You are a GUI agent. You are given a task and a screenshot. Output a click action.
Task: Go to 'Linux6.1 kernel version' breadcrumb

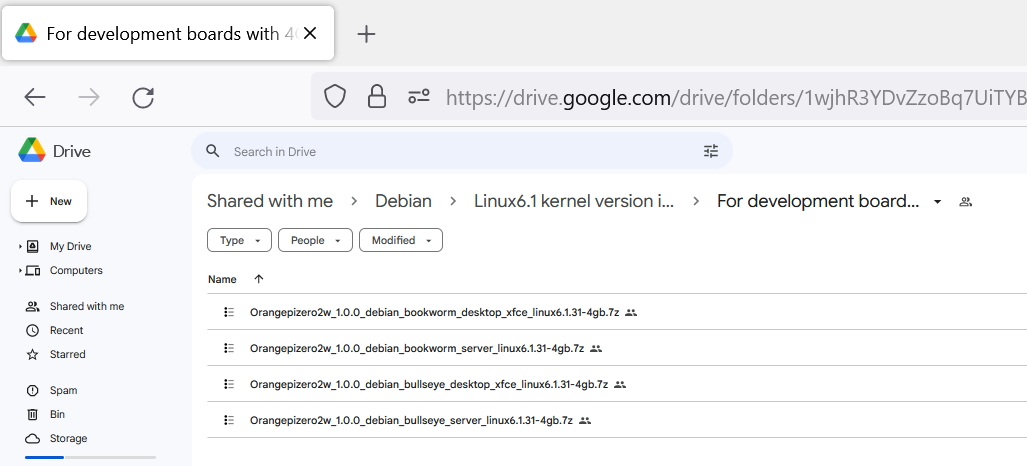574,201
